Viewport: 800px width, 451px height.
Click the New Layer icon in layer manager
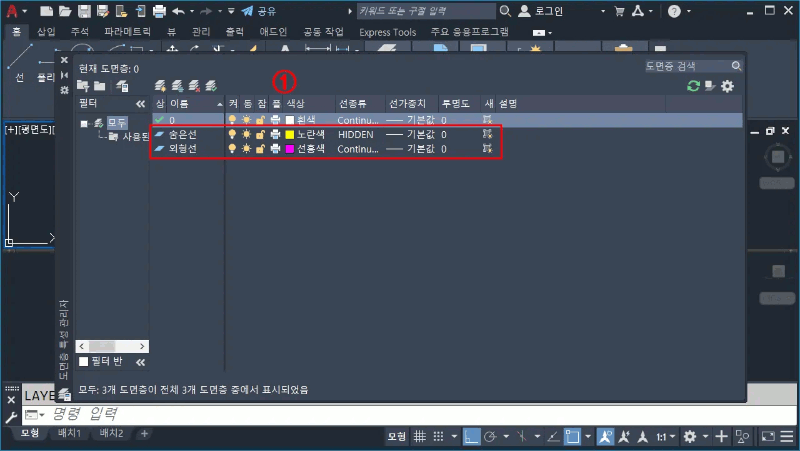(161, 86)
